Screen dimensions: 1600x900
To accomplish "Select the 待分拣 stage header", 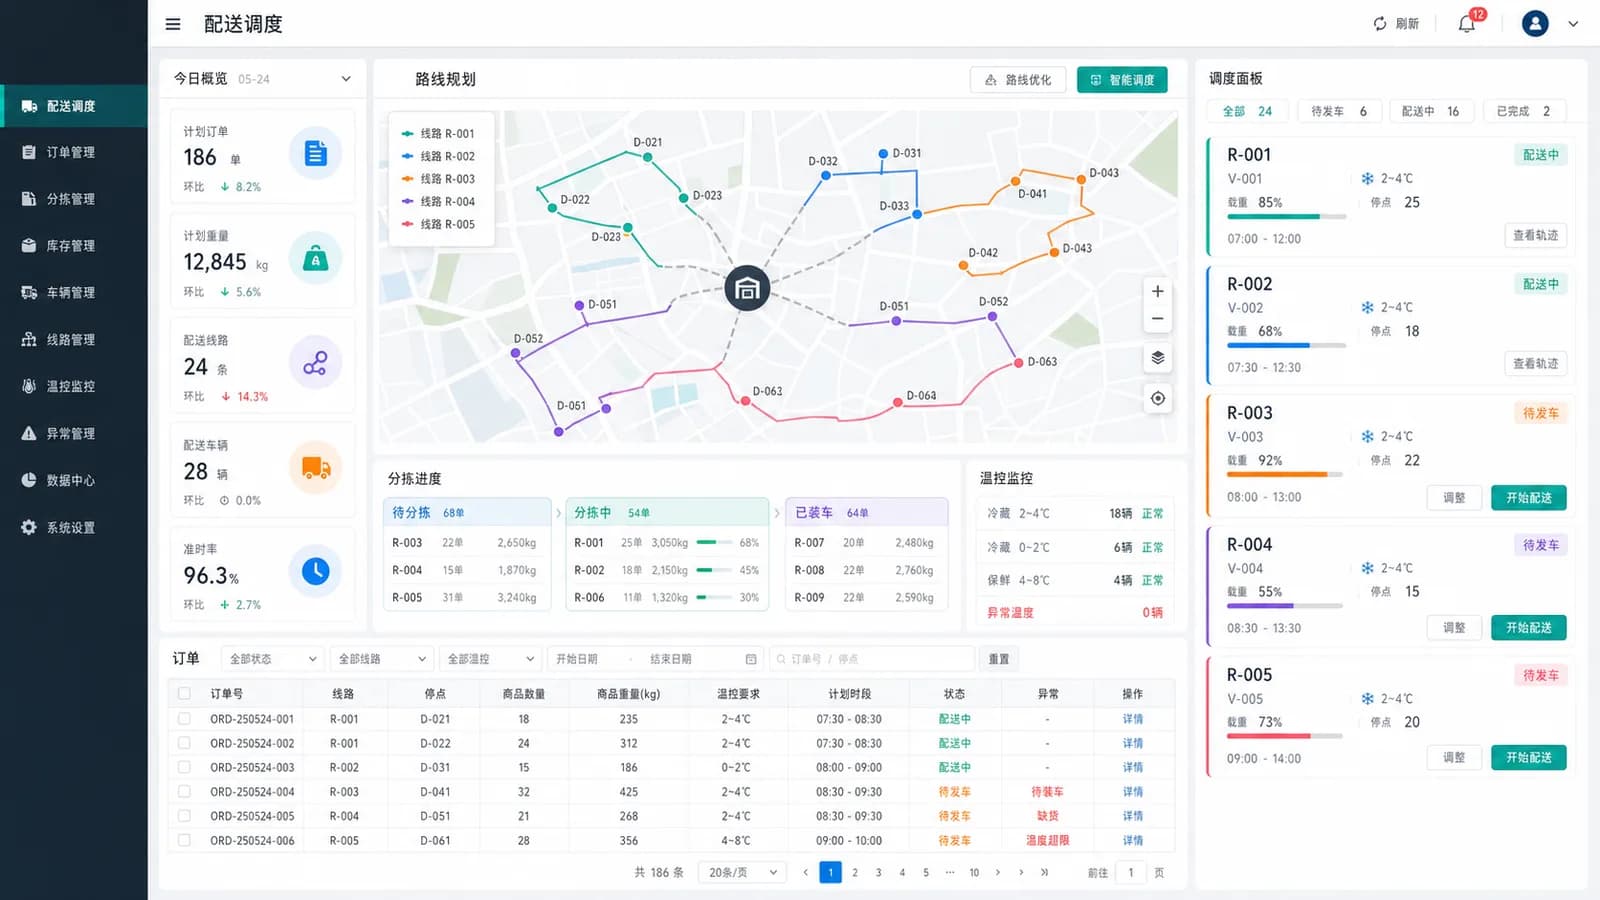I will pos(467,512).
